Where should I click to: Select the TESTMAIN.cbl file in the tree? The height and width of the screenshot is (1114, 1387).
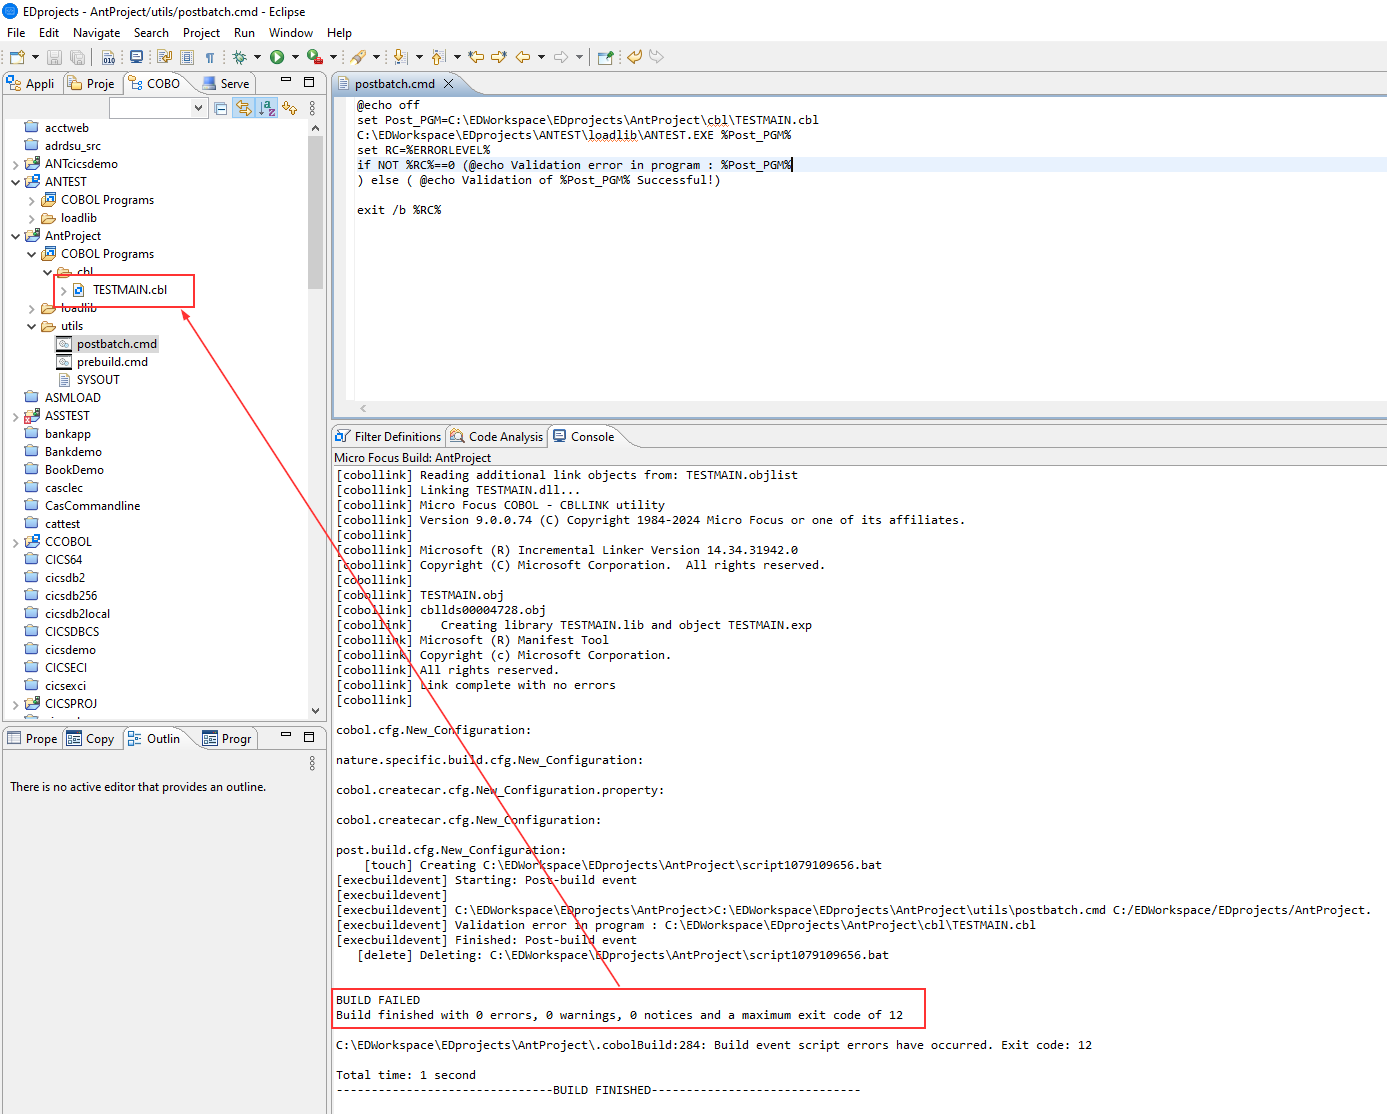click(130, 290)
